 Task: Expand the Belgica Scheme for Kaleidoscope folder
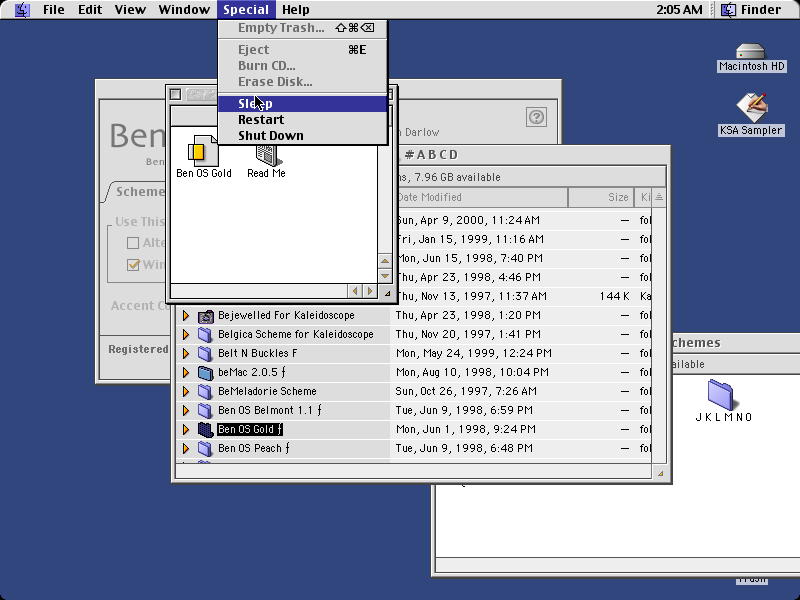point(186,335)
